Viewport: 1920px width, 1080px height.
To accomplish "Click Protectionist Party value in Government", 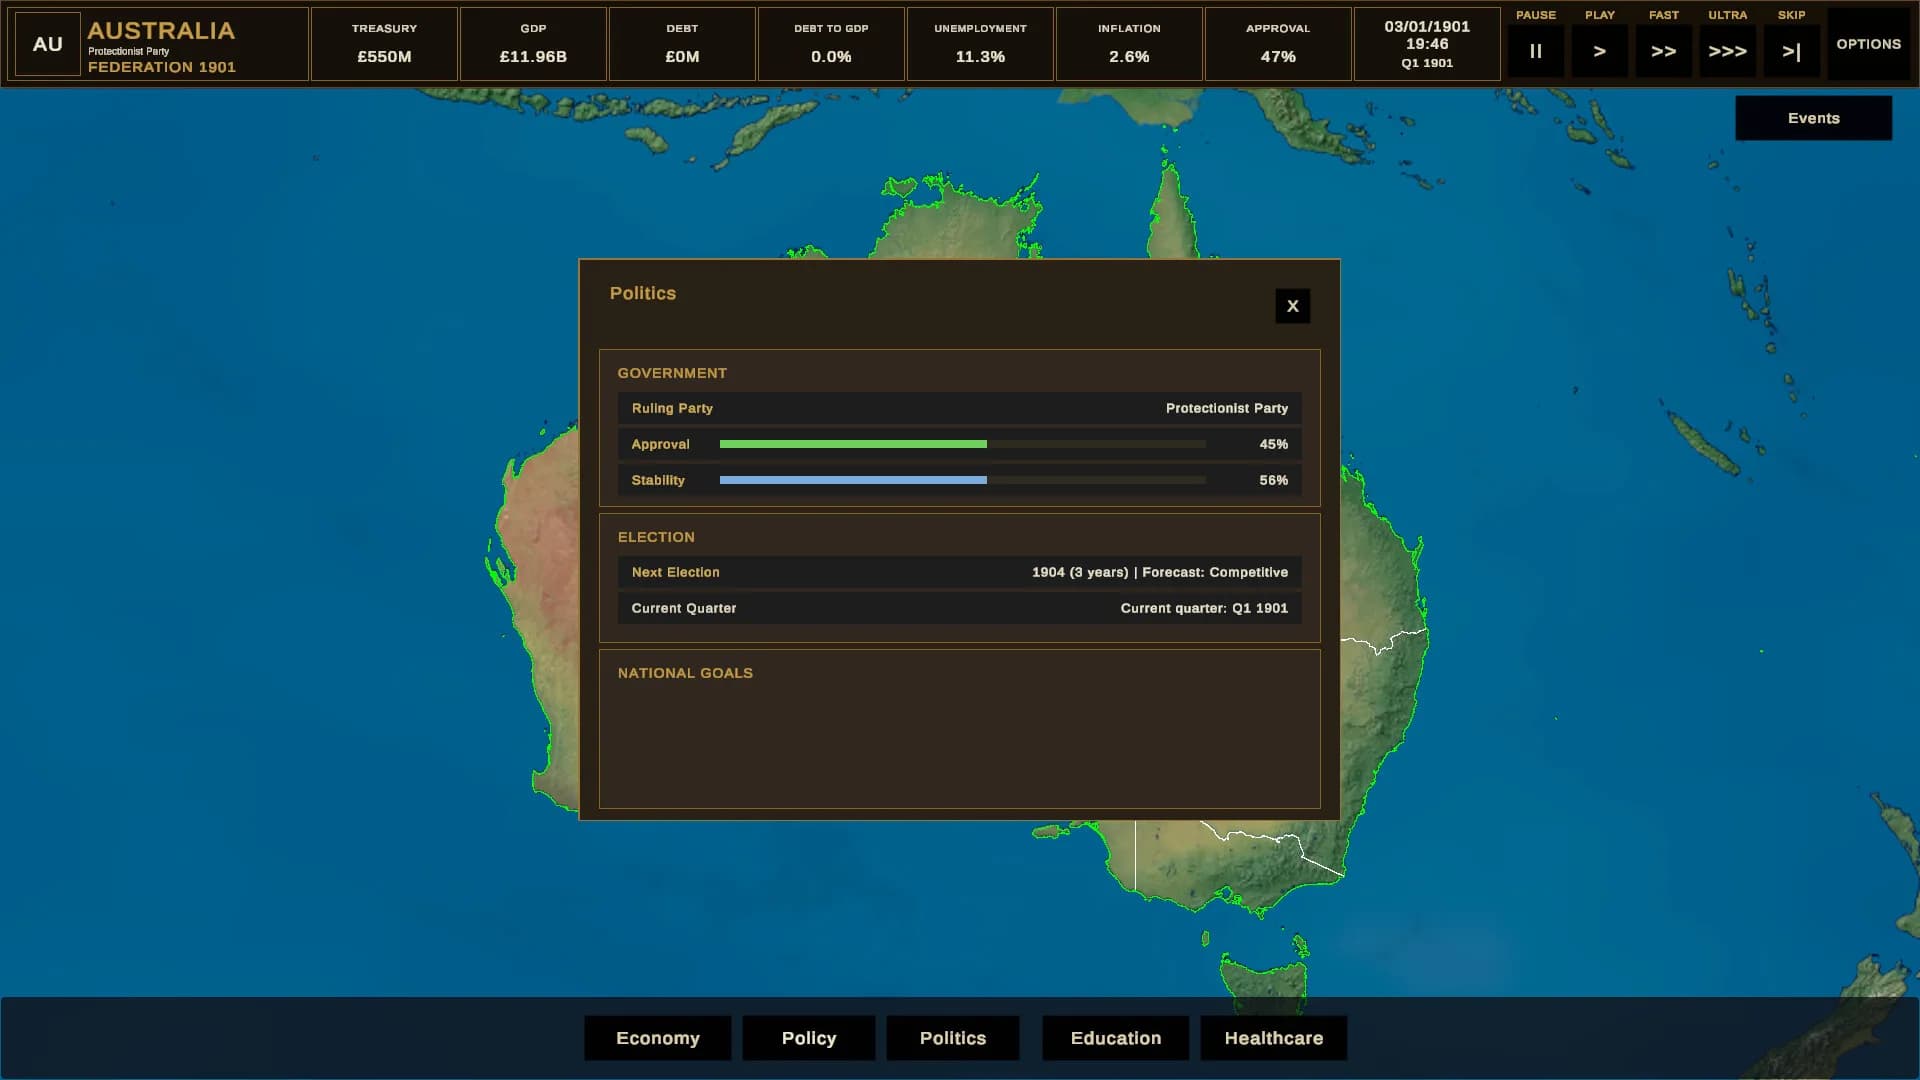I will [1227, 408].
